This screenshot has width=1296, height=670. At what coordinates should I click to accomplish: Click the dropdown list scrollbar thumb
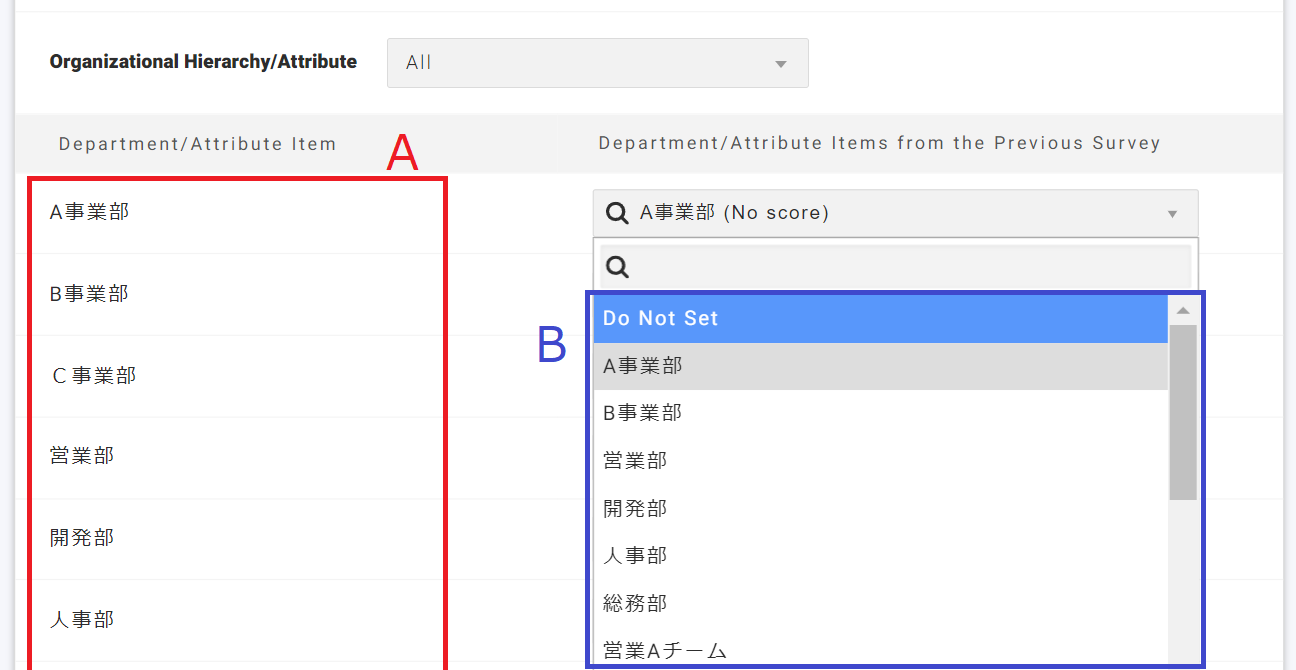pos(1183,410)
